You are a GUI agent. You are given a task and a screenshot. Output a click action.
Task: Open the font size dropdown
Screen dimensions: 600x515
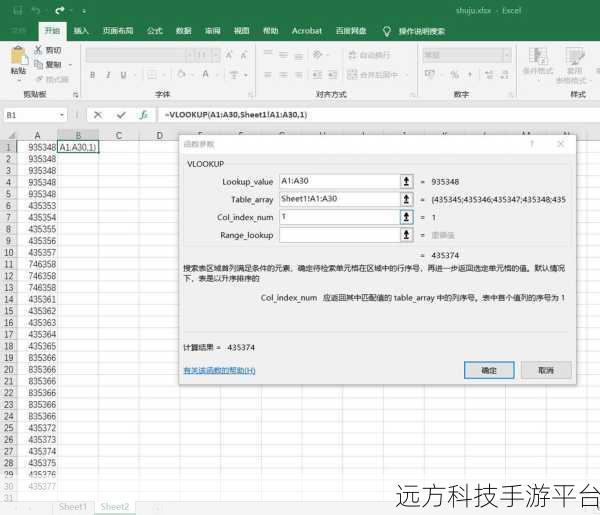click(x=216, y=55)
